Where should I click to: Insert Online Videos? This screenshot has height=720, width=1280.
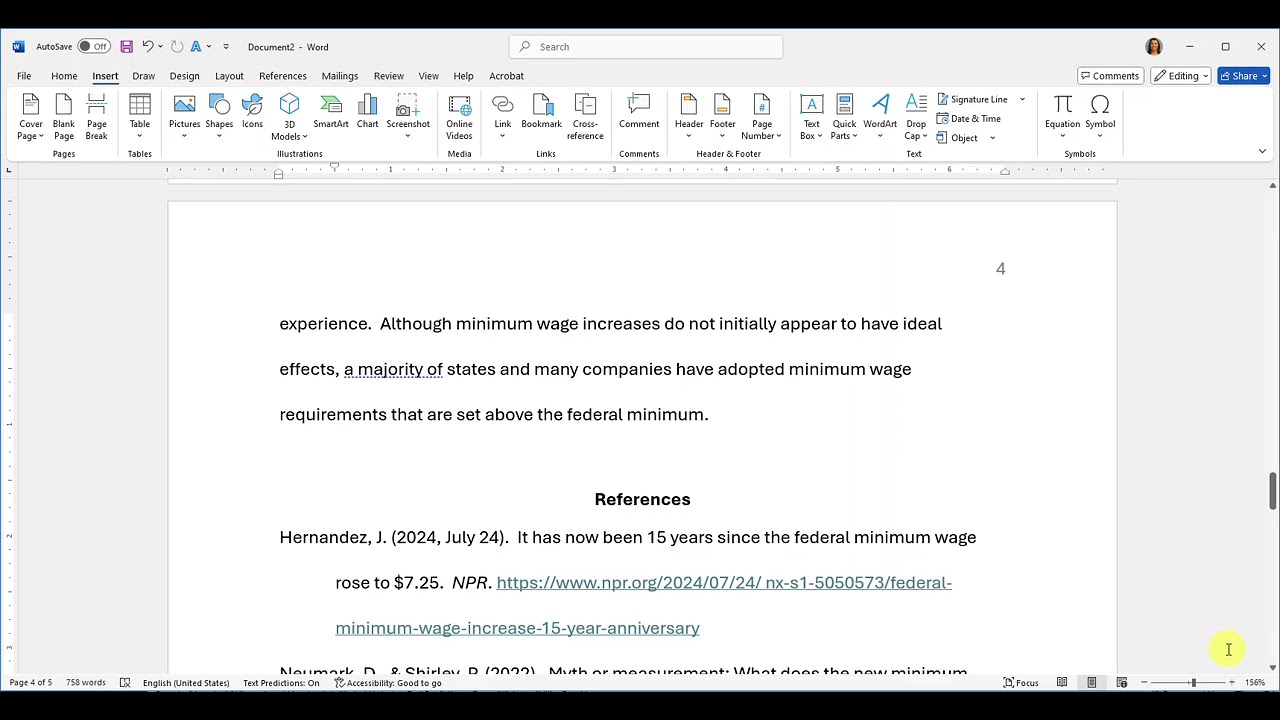[459, 118]
